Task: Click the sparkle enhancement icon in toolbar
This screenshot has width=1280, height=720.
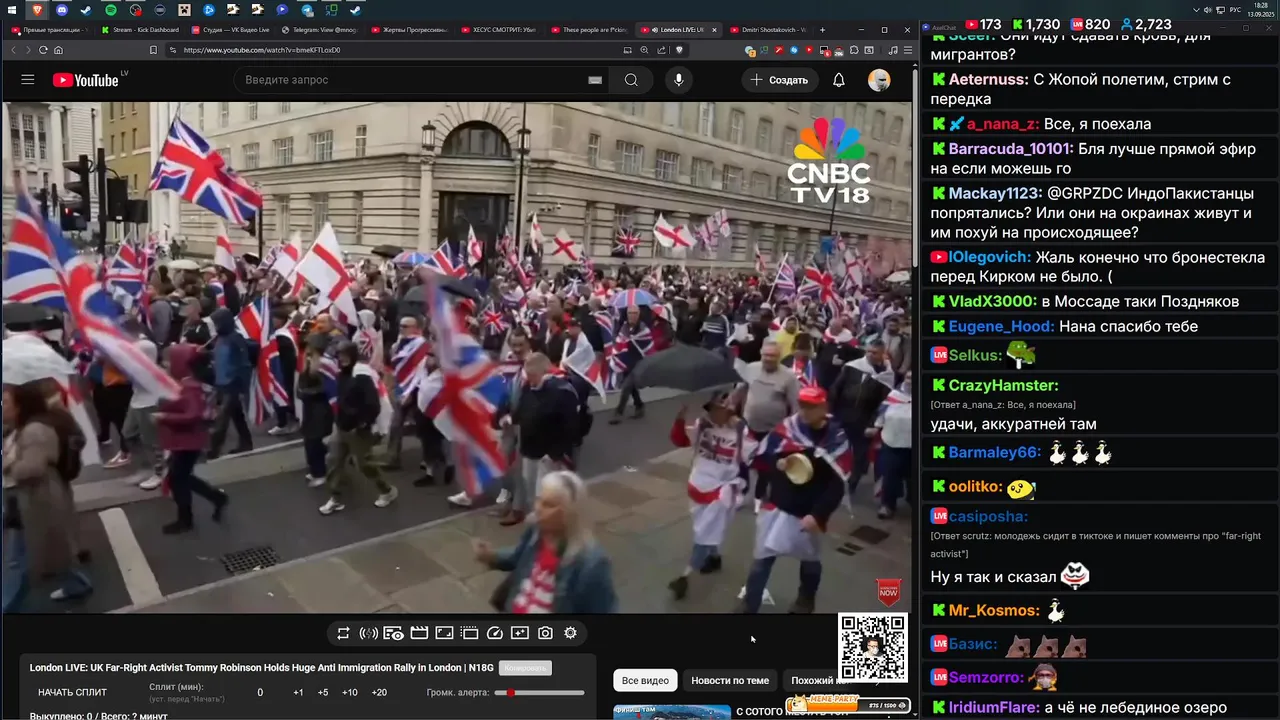Action: [x=519, y=633]
